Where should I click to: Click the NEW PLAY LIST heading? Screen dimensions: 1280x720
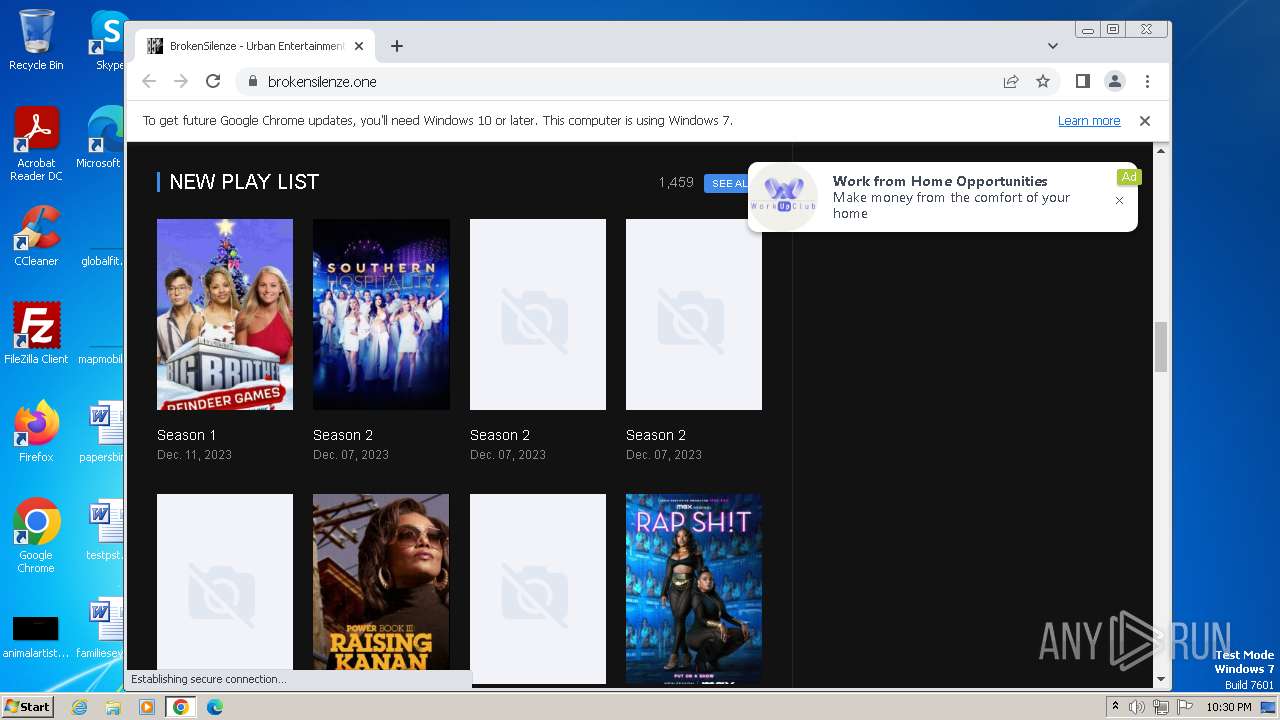[x=244, y=182]
